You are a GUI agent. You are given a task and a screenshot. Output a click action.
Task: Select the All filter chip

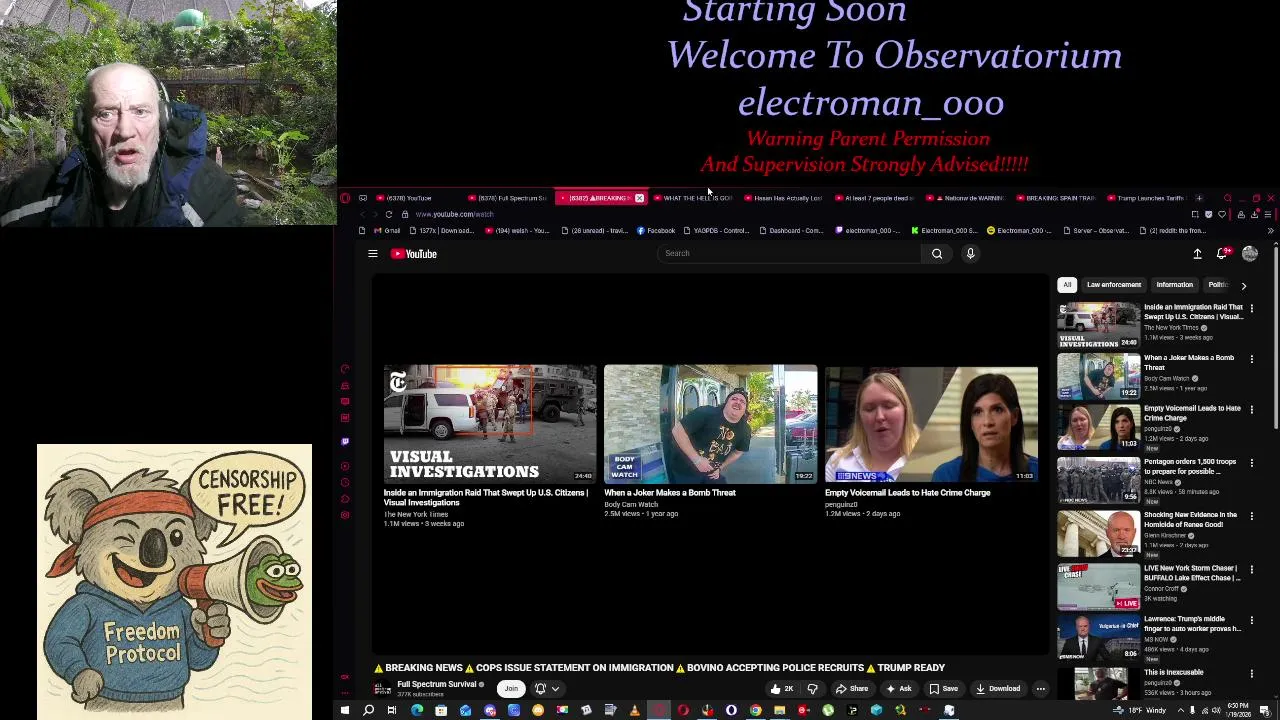(x=1067, y=285)
